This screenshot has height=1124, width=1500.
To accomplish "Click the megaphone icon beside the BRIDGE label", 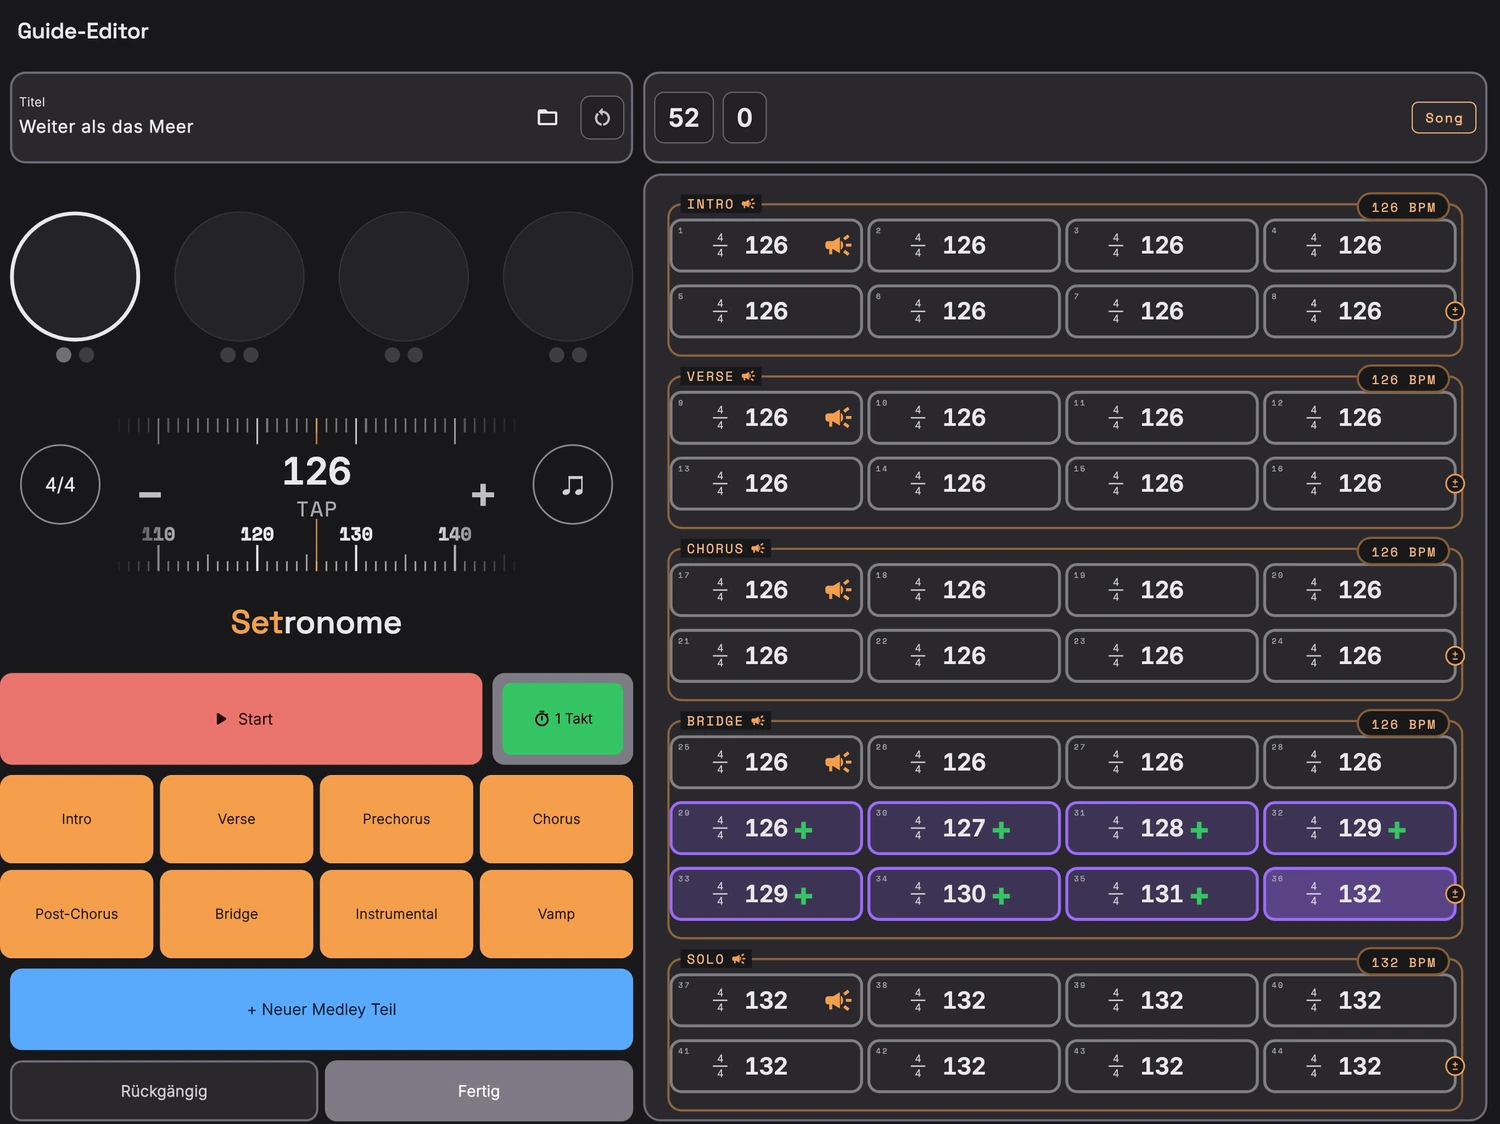I will click(x=758, y=720).
